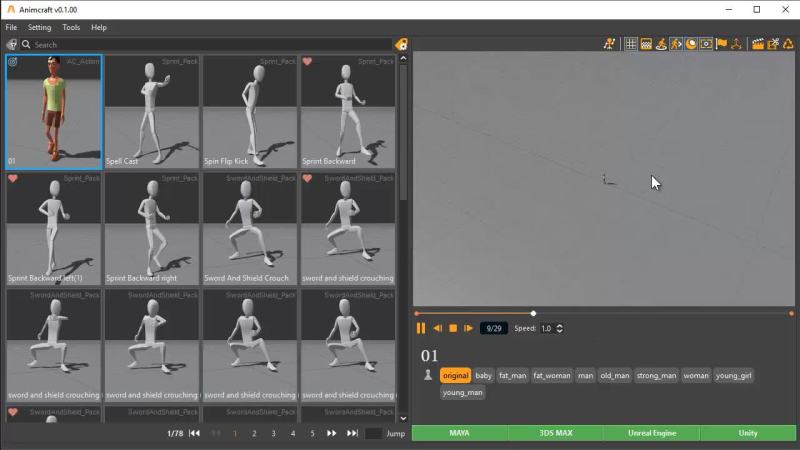Click the orange flag icon

coord(721,44)
